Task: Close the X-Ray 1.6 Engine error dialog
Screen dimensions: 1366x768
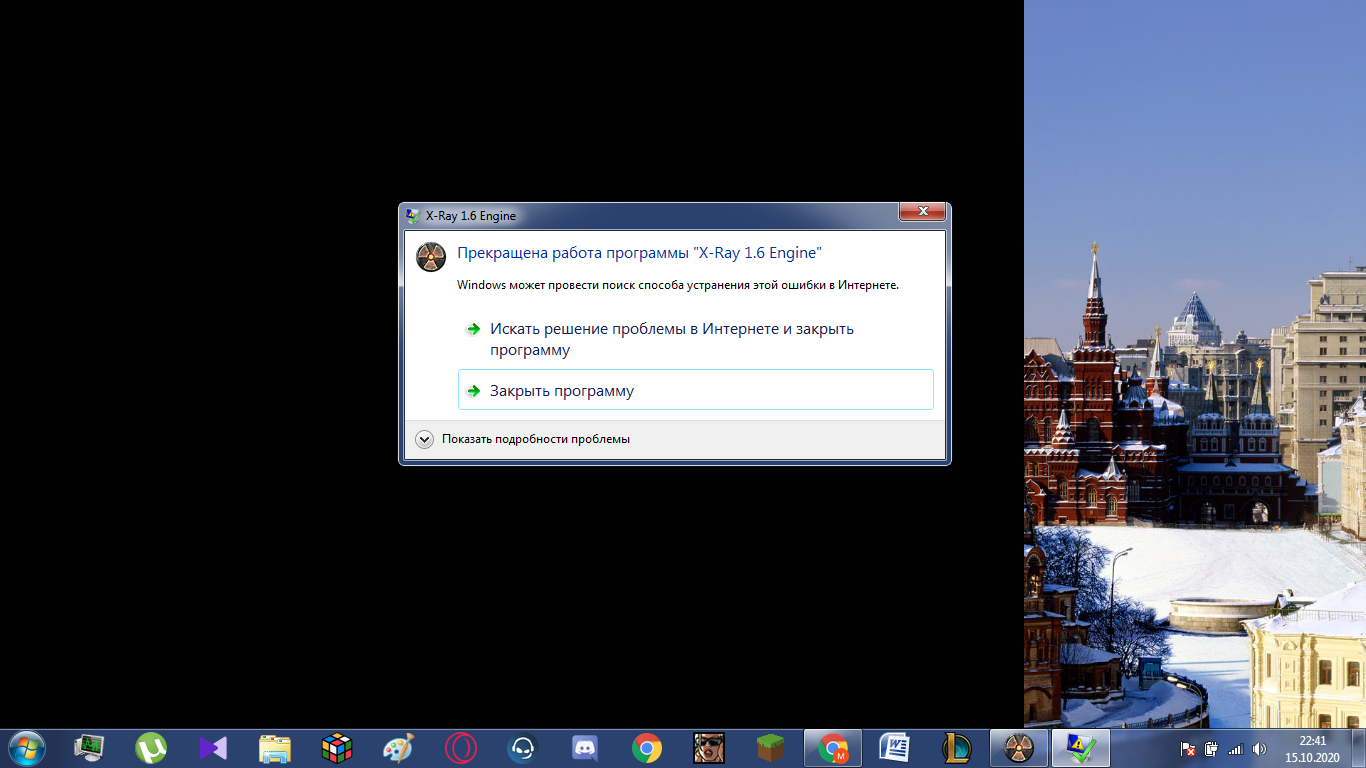Action: point(922,211)
